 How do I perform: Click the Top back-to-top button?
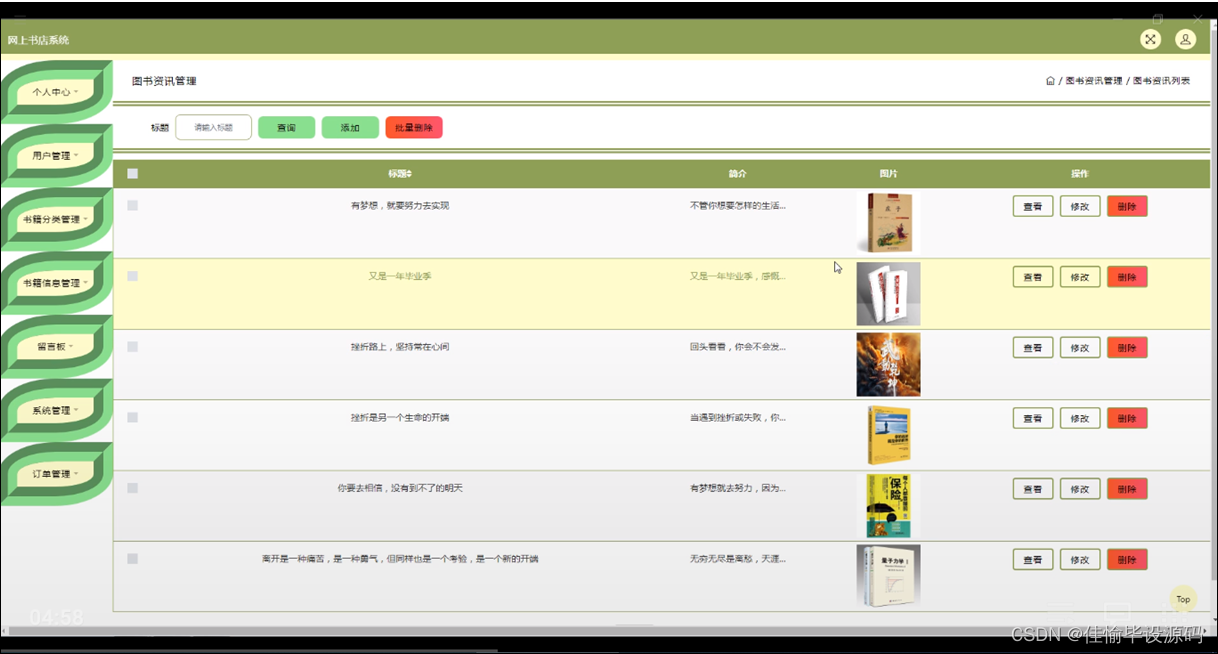pyautogui.click(x=1183, y=599)
